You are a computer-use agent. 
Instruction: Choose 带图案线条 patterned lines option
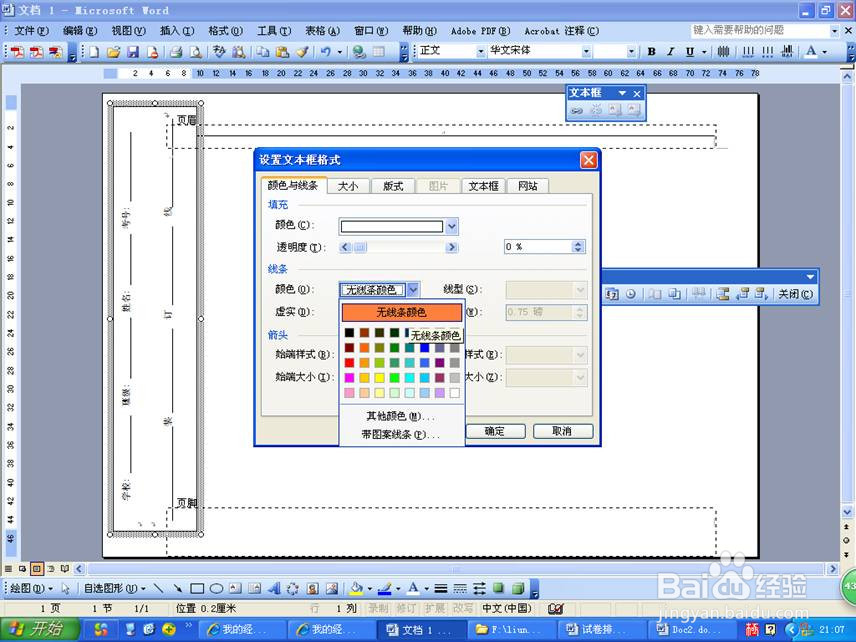[401, 435]
